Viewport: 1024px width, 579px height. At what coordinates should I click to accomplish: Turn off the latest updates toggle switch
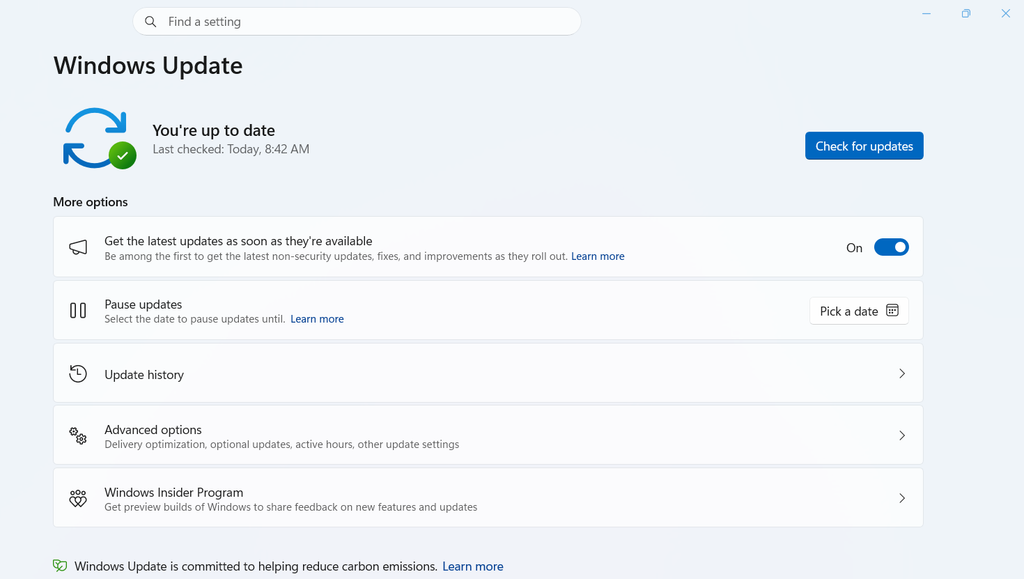click(891, 247)
